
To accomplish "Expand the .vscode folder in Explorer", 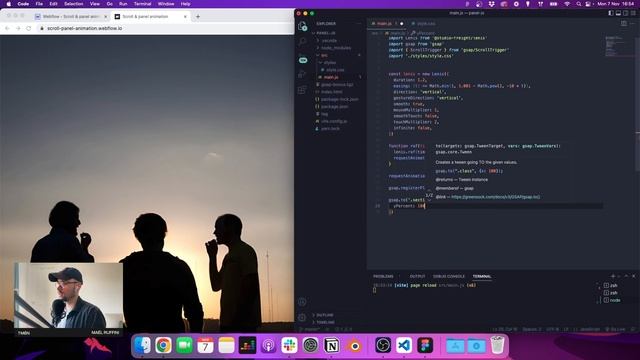I will (x=329, y=40).
